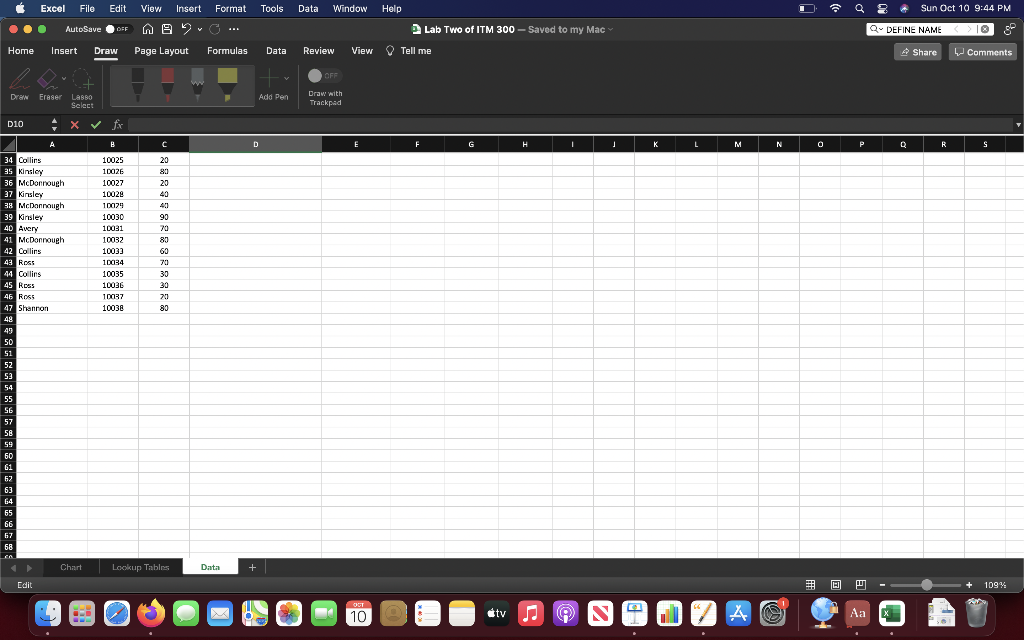Select the Draw tool

click(18, 85)
